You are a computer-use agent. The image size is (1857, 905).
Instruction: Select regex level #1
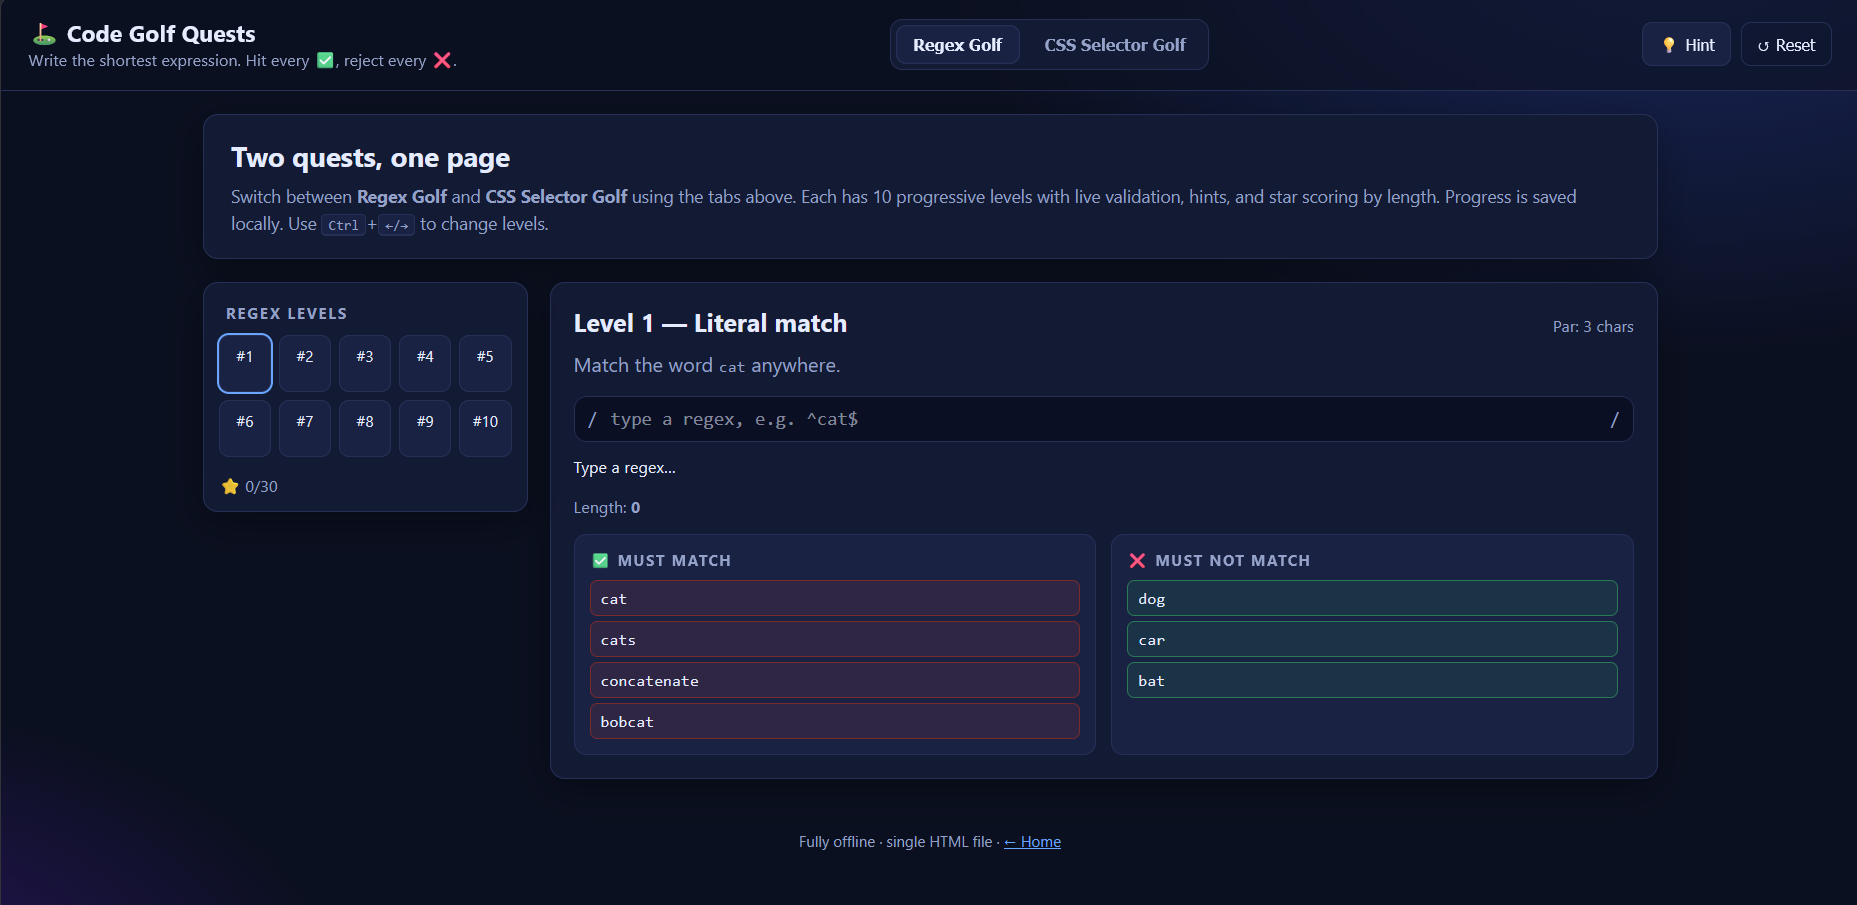coord(245,363)
